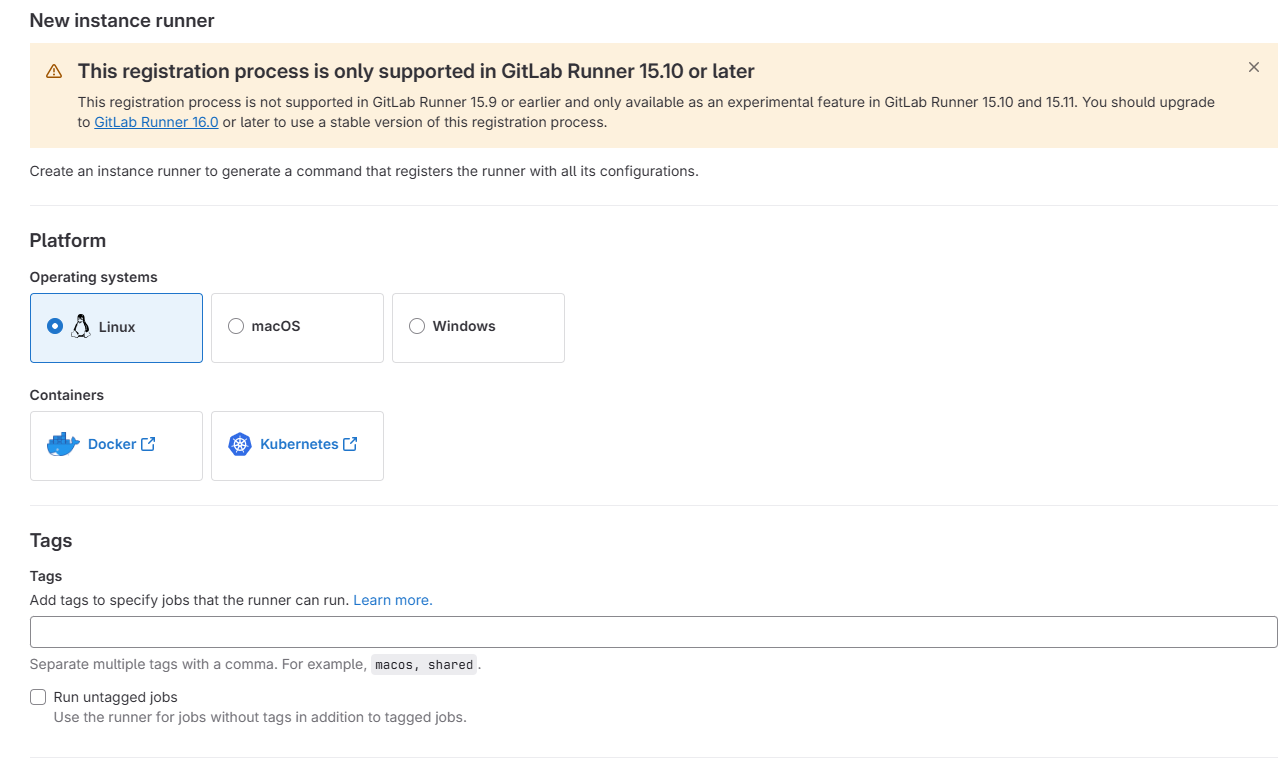Open the Kubernetes container link text
Screen dimensions: 1287x769
click(299, 444)
